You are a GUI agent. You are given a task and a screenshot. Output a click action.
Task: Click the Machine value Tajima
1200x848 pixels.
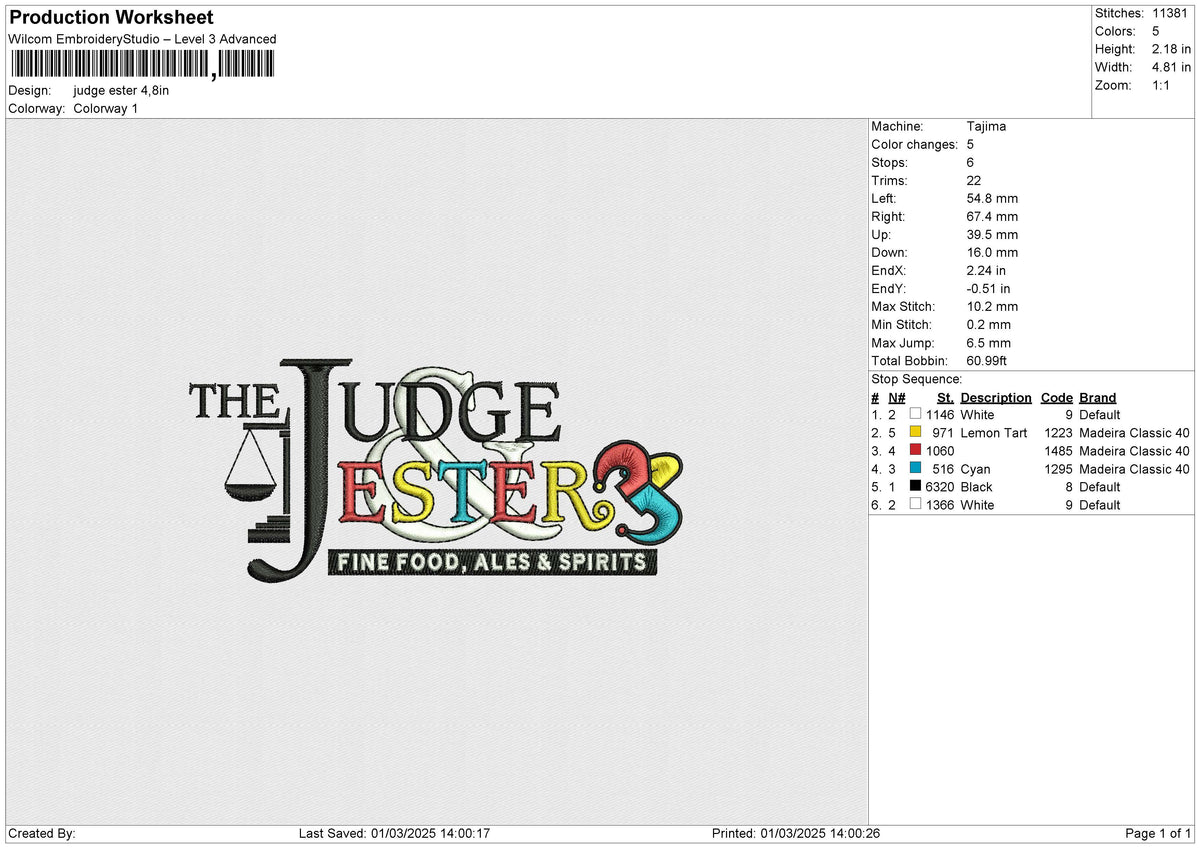[x=986, y=126]
